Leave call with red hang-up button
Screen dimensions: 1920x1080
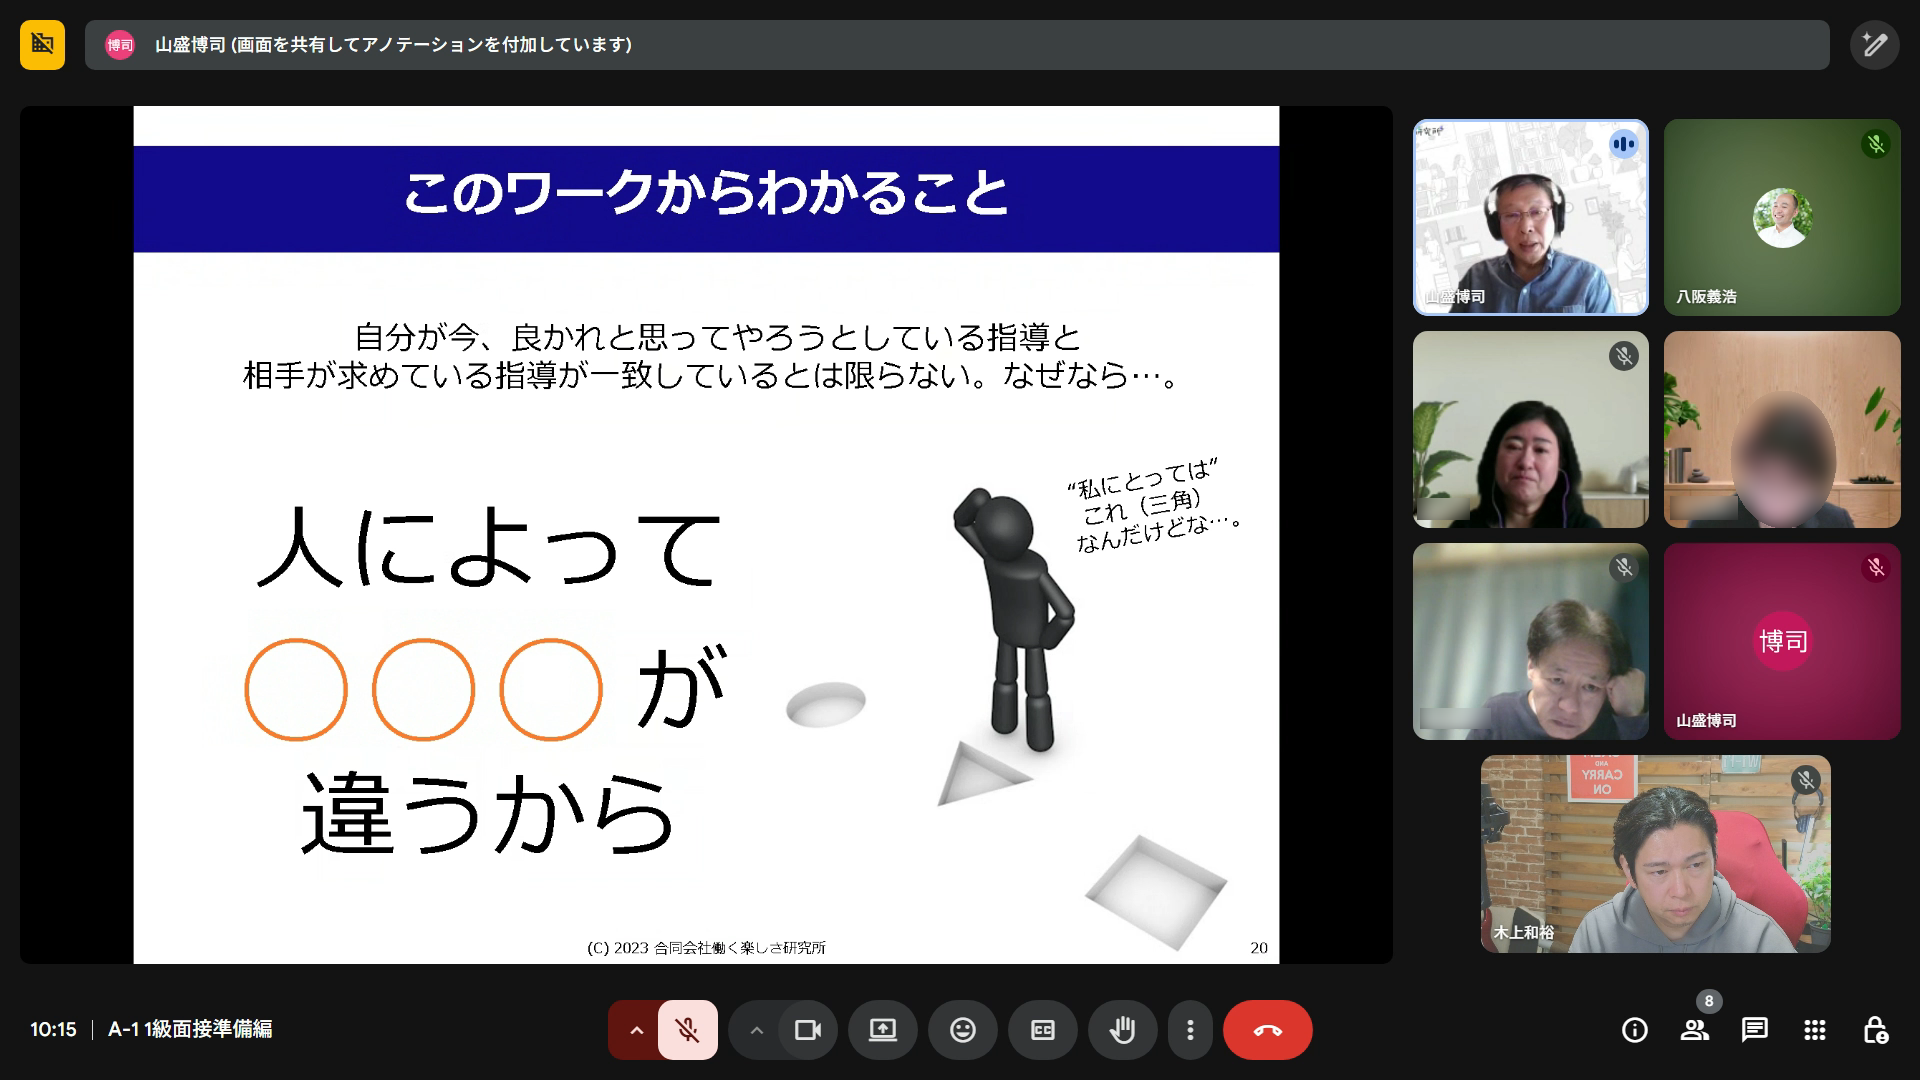1267,1029
